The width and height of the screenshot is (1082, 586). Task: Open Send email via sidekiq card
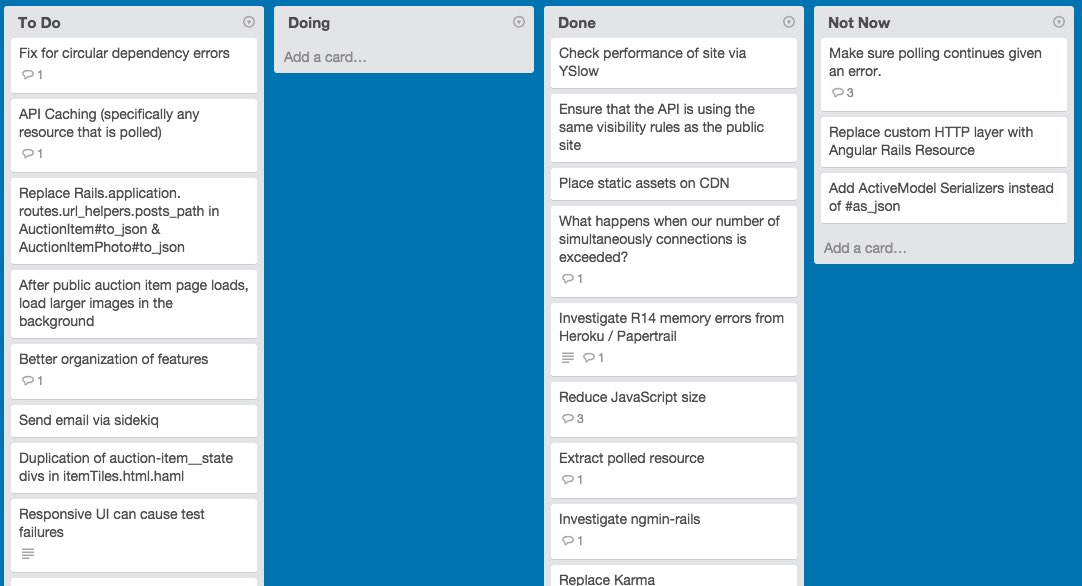coord(134,420)
